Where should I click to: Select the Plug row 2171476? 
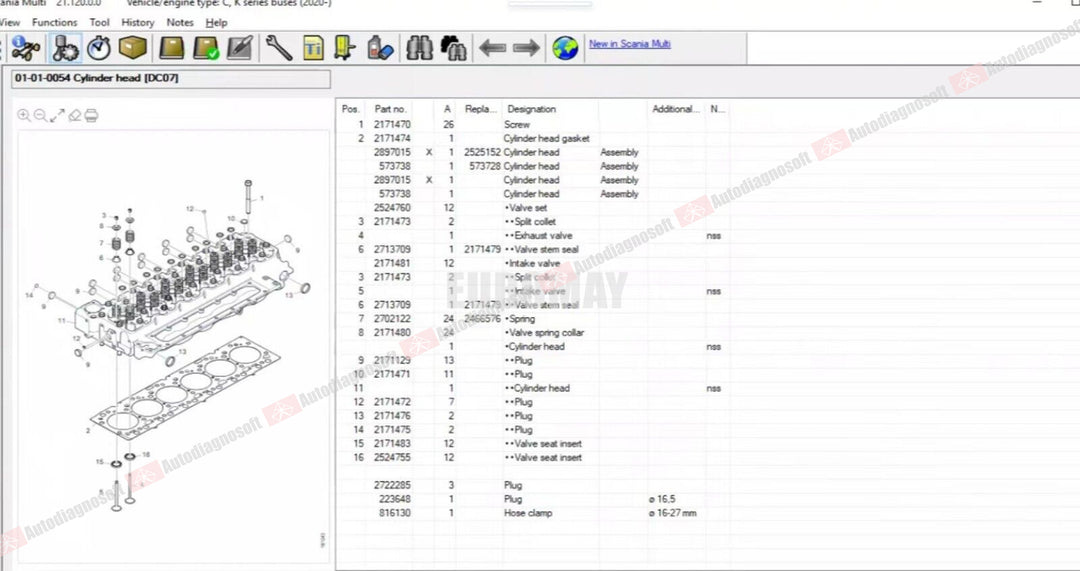tap(533, 416)
